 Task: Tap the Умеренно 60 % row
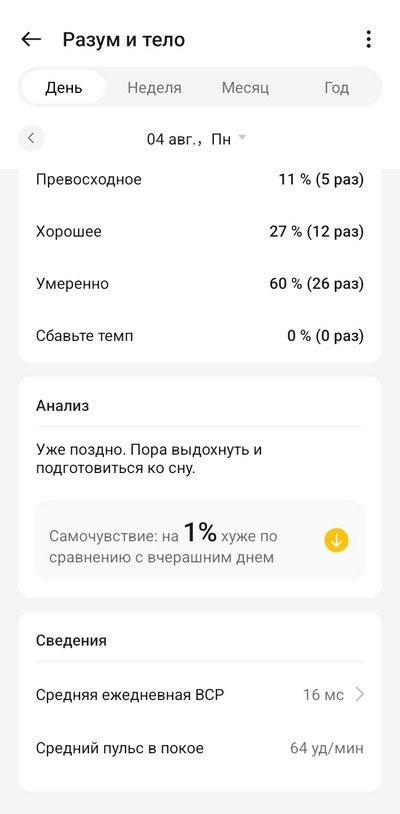200,283
